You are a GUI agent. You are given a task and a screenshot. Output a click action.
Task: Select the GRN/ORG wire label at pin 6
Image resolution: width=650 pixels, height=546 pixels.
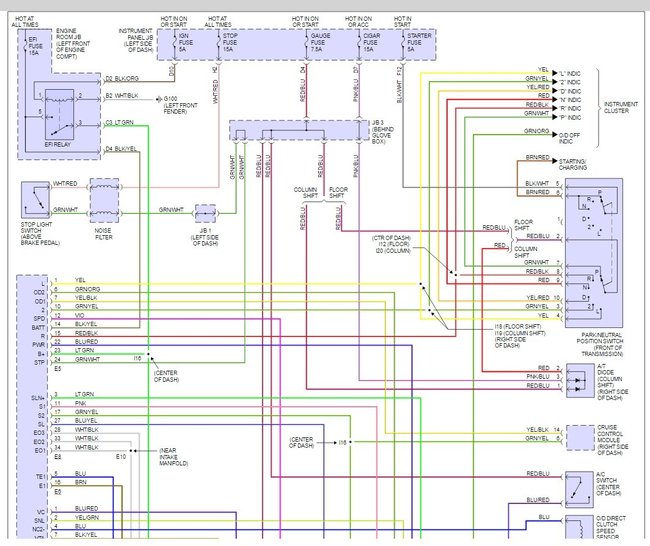coord(87,289)
